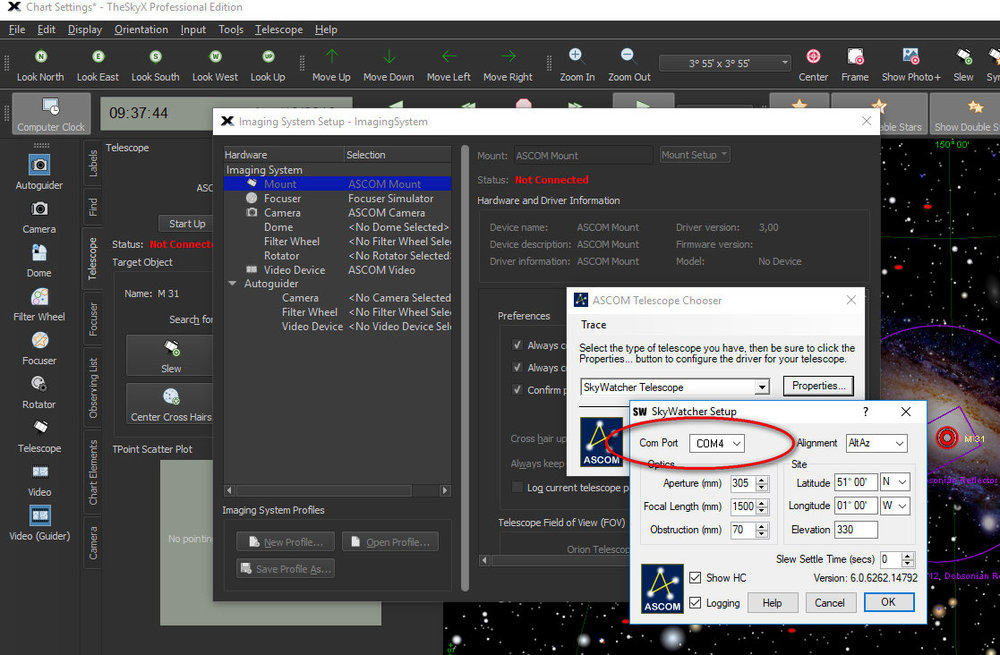Click the Look North toolbar icon
Screen dimensions: 1000x655
click(x=40, y=57)
